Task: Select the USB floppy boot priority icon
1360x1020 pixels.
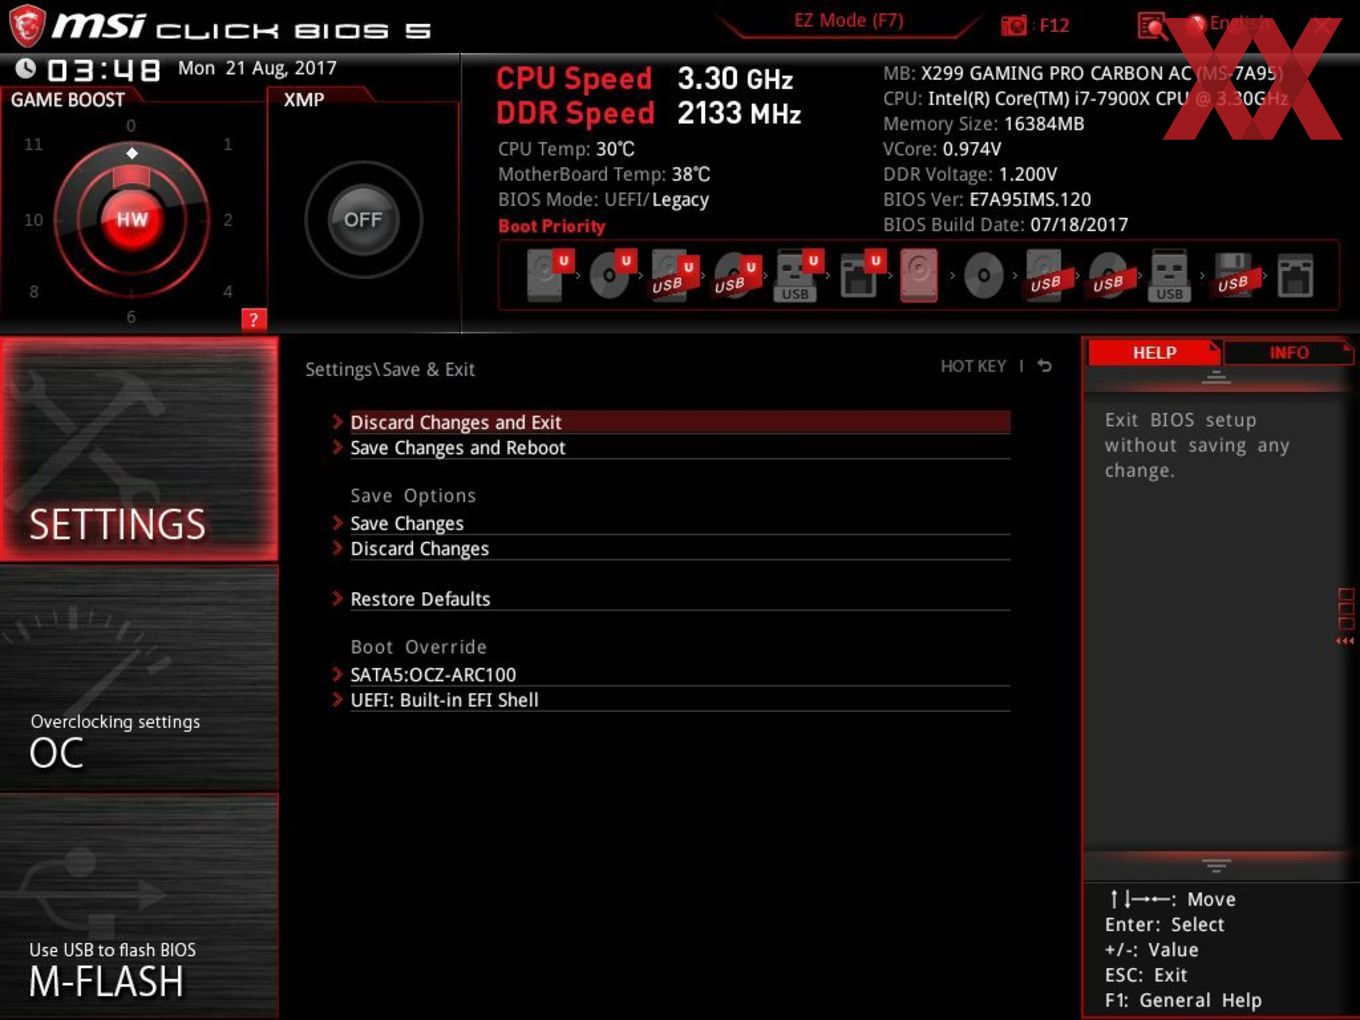Action: pos(1234,275)
